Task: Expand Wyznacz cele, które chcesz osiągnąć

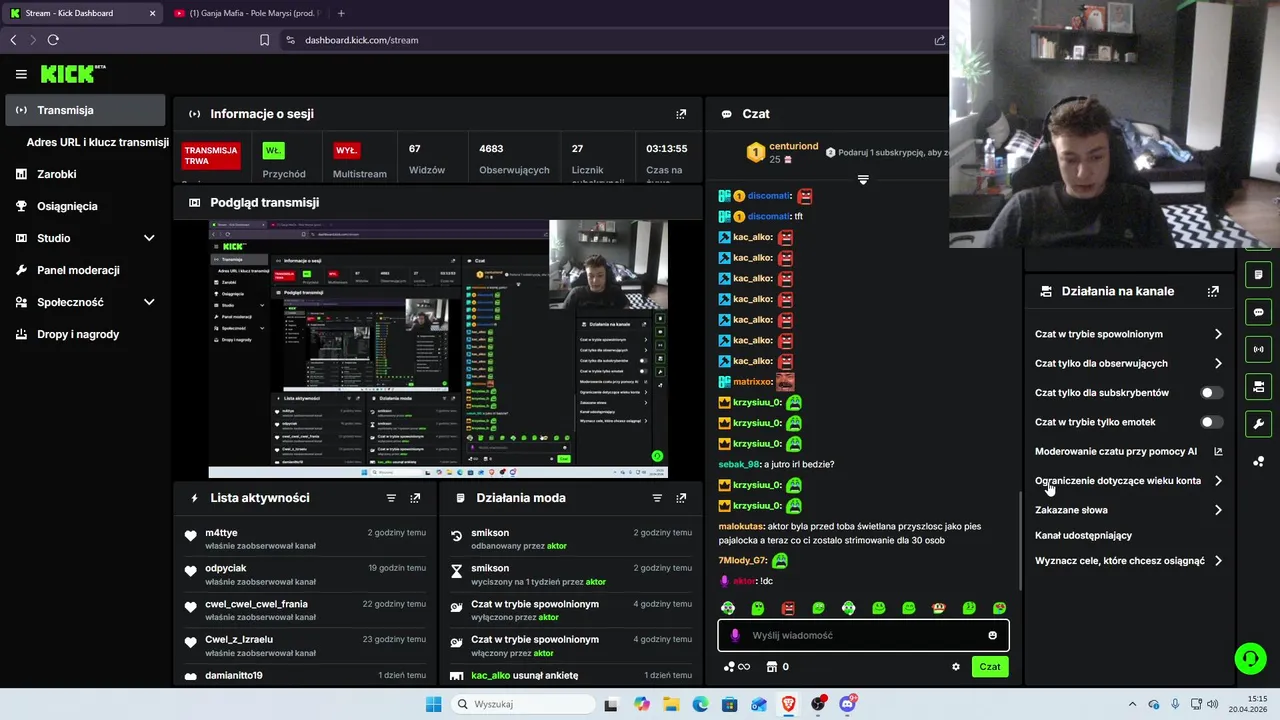Action: point(1218,561)
